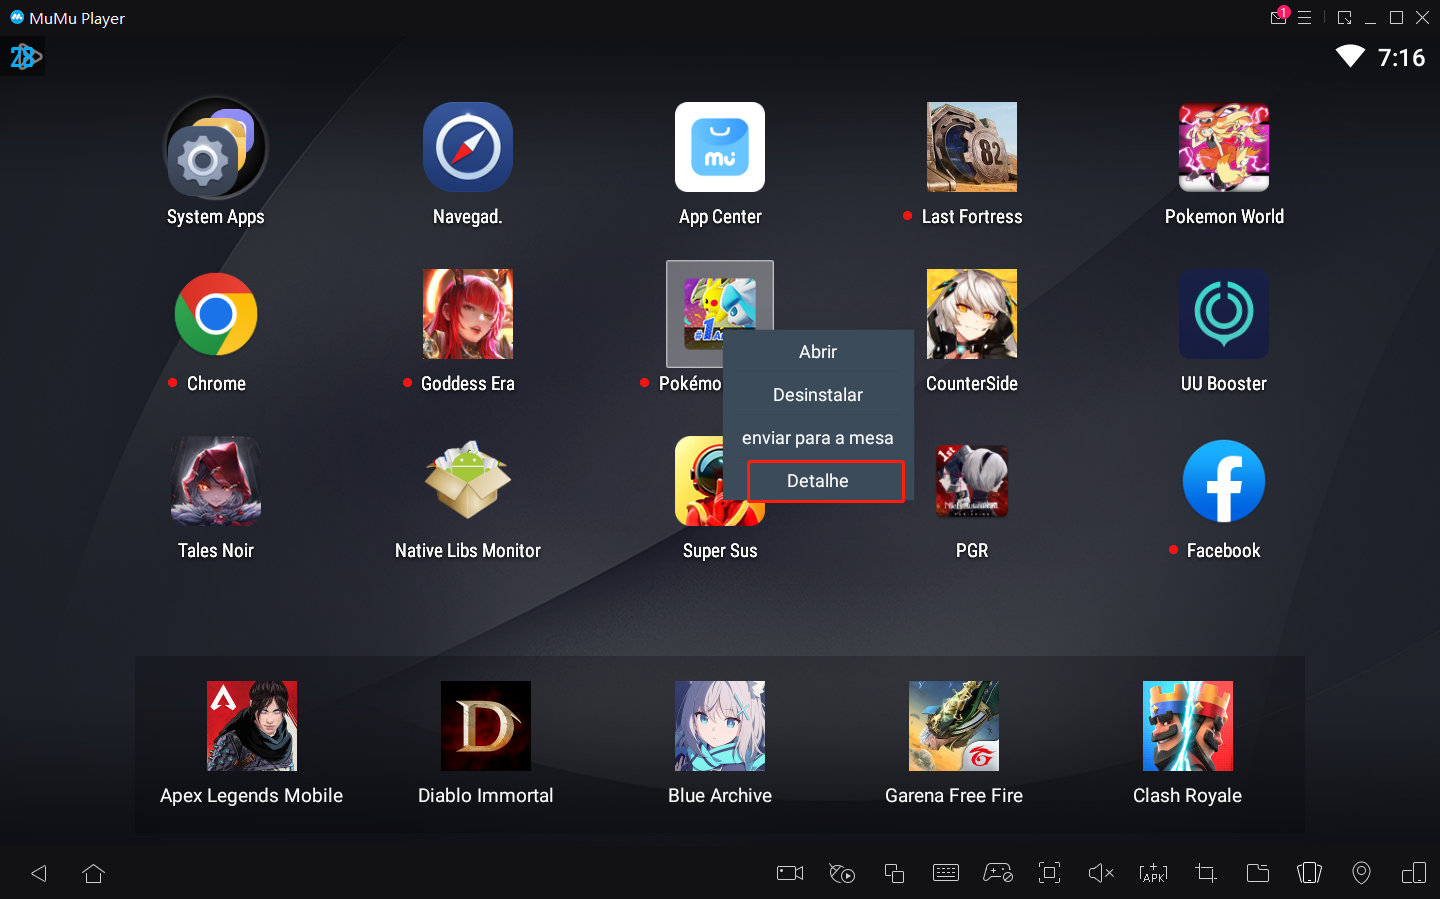Launch Chrome browser
Screen dimensions: 1440x899
(216, 314)
